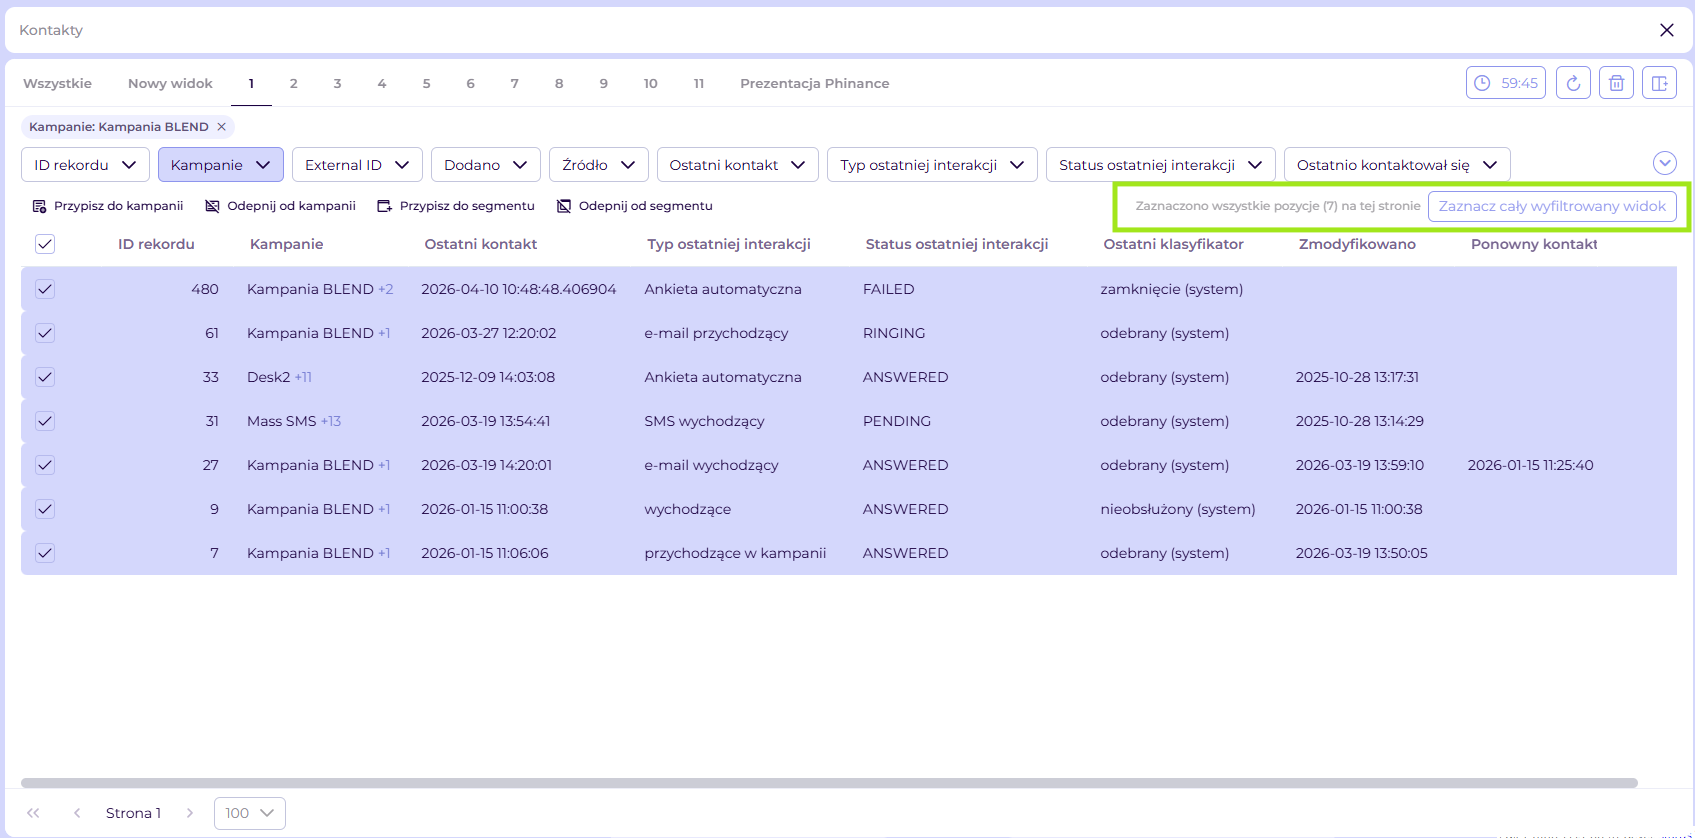
Task: Click Przypisz do segmentu action
Action: 456,206
